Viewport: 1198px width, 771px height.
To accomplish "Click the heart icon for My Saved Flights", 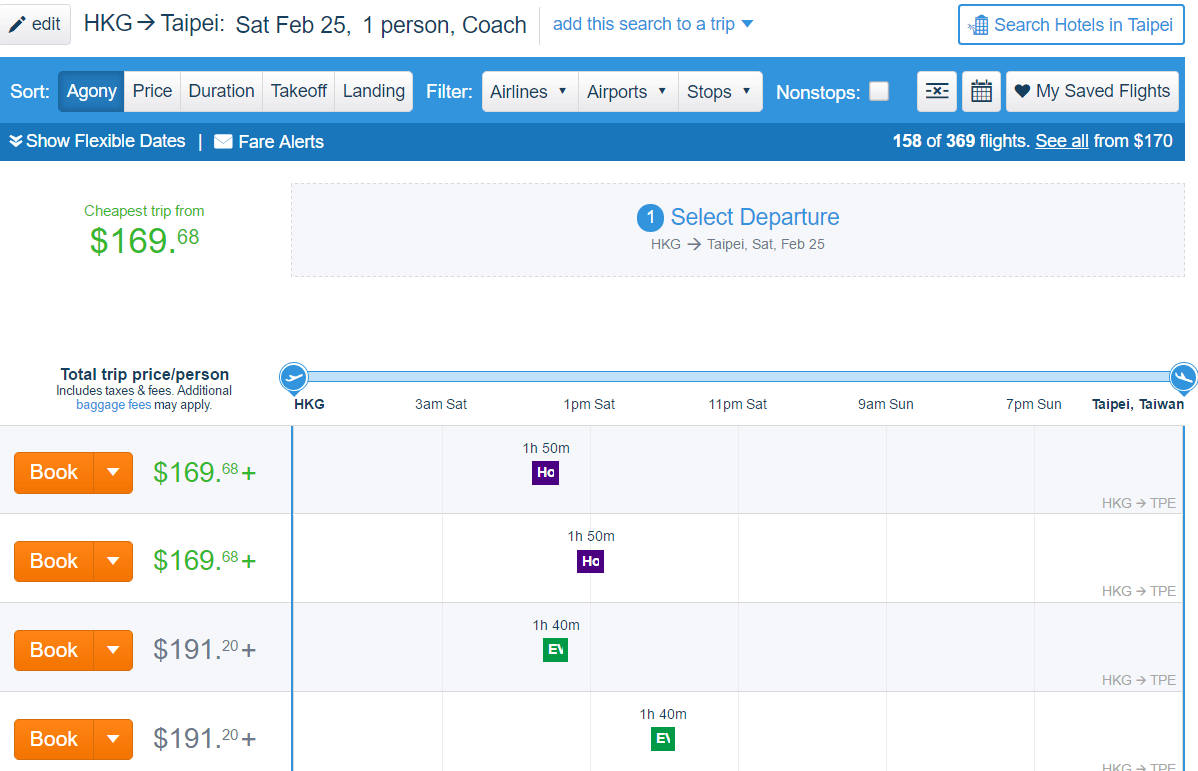I will 1022,90.
